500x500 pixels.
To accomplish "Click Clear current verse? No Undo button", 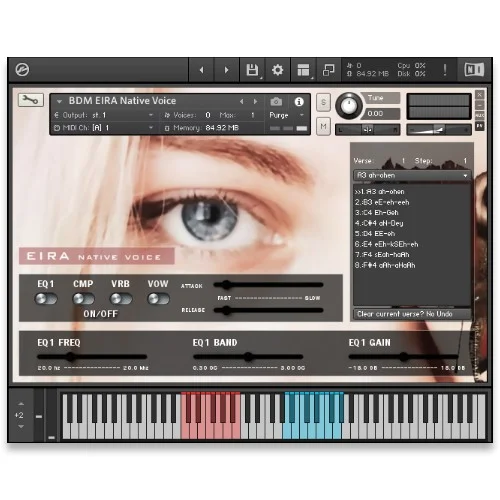I will point(412,314).
